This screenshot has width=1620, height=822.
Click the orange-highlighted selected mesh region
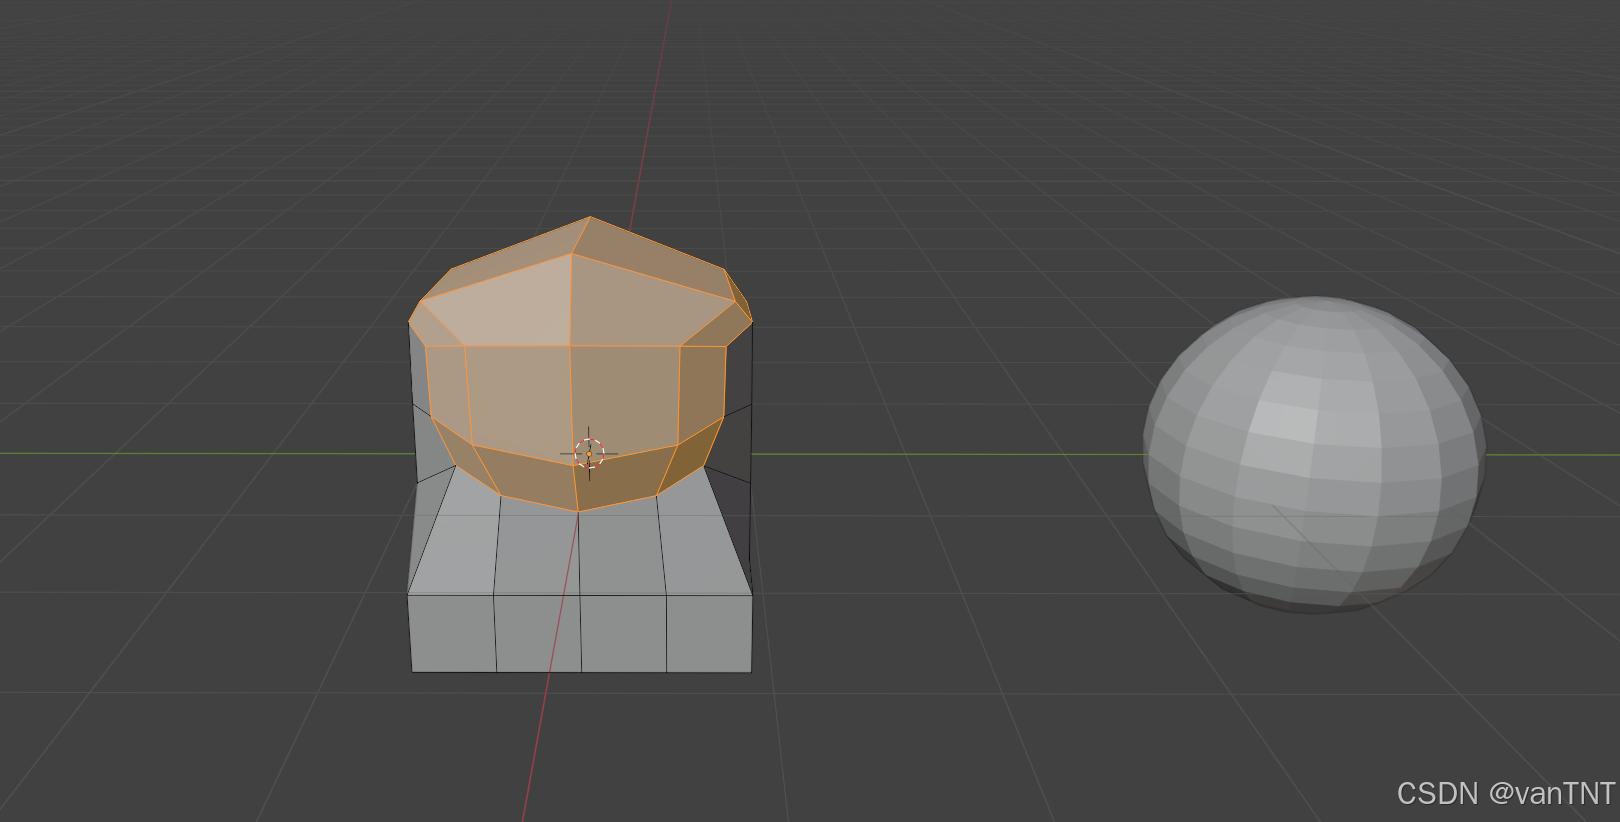coord(580,365)
